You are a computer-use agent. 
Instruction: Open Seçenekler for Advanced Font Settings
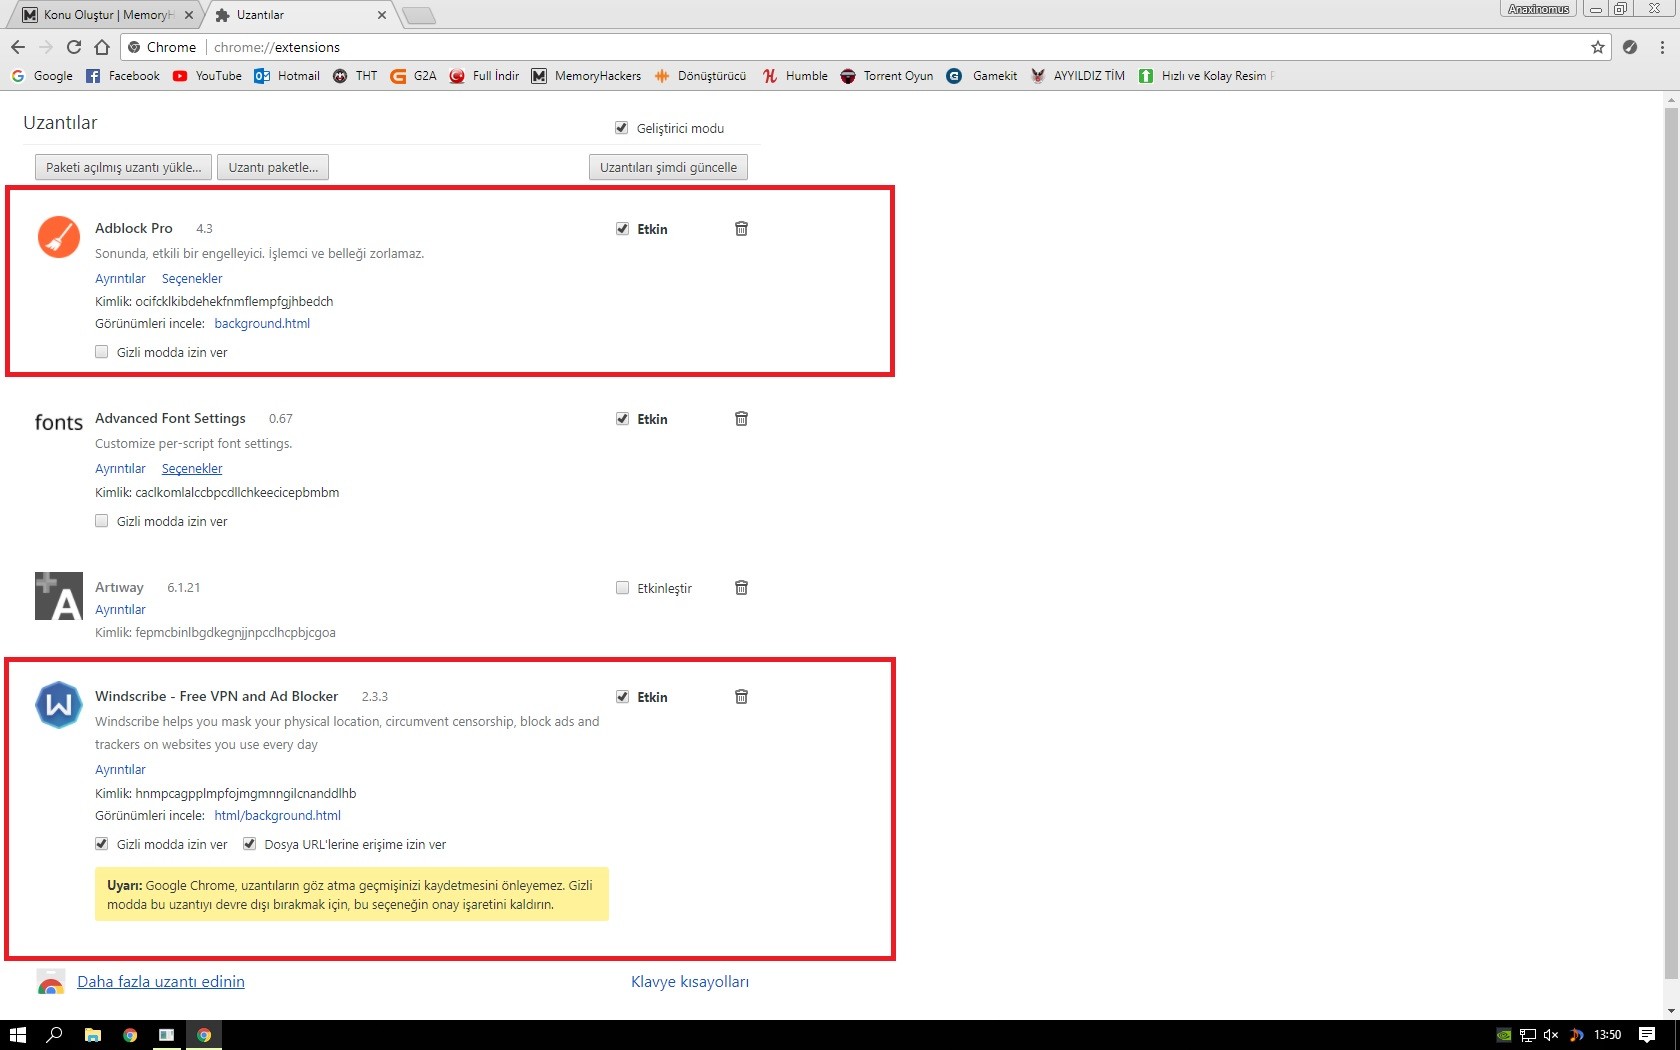coord(192,469)
